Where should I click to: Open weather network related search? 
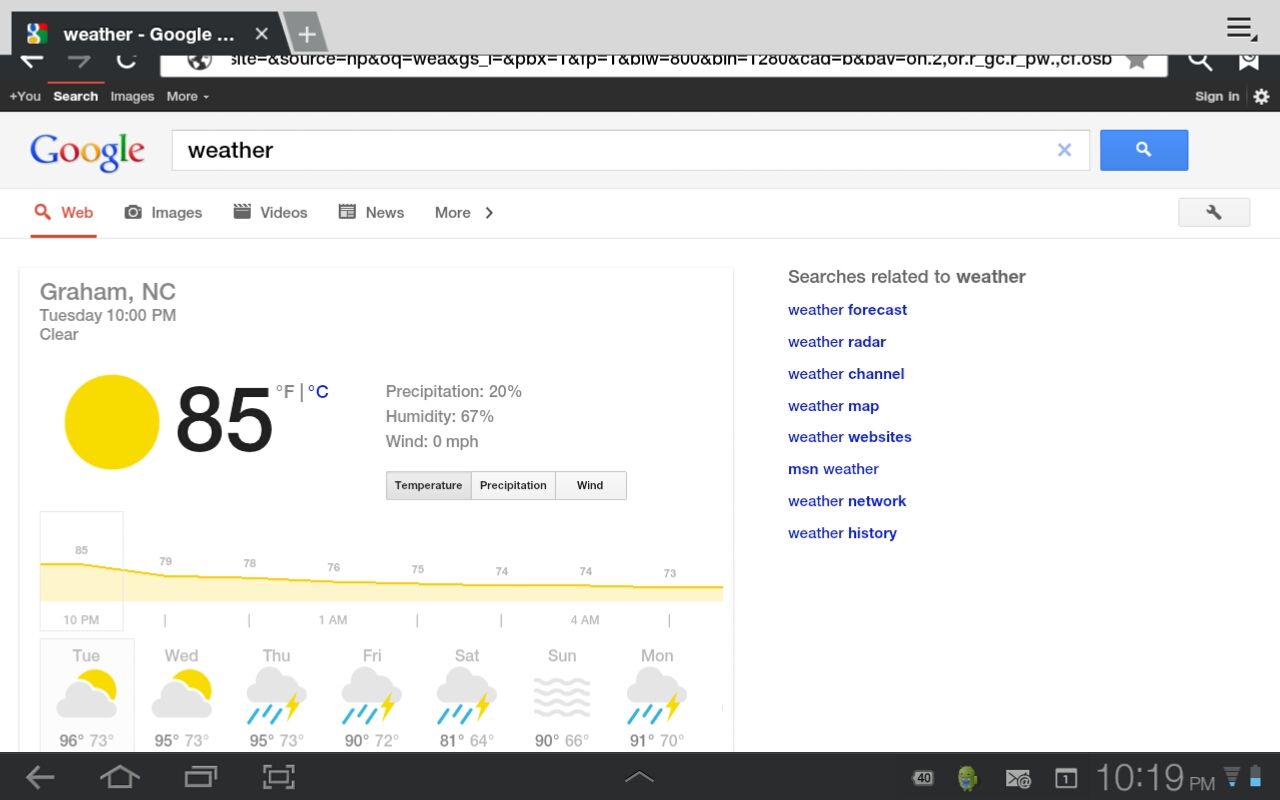click(x=847, y=501)
